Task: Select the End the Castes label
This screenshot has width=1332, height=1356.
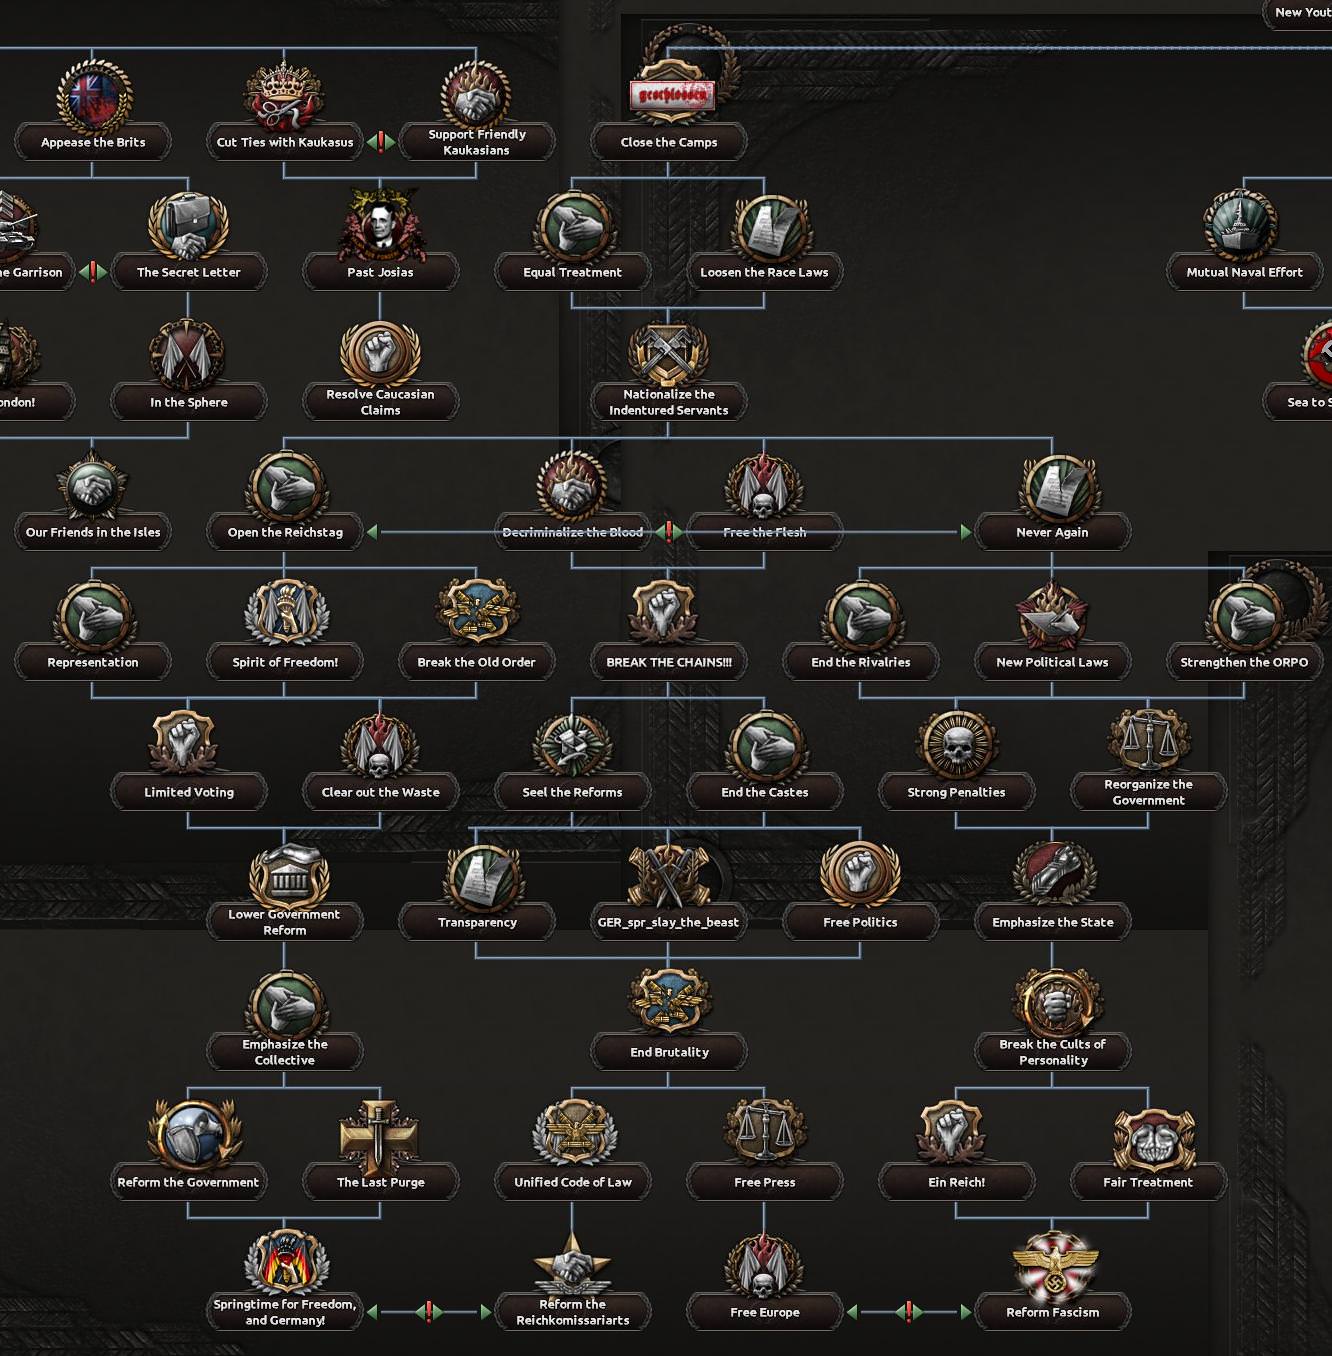Action: [765, 792]
